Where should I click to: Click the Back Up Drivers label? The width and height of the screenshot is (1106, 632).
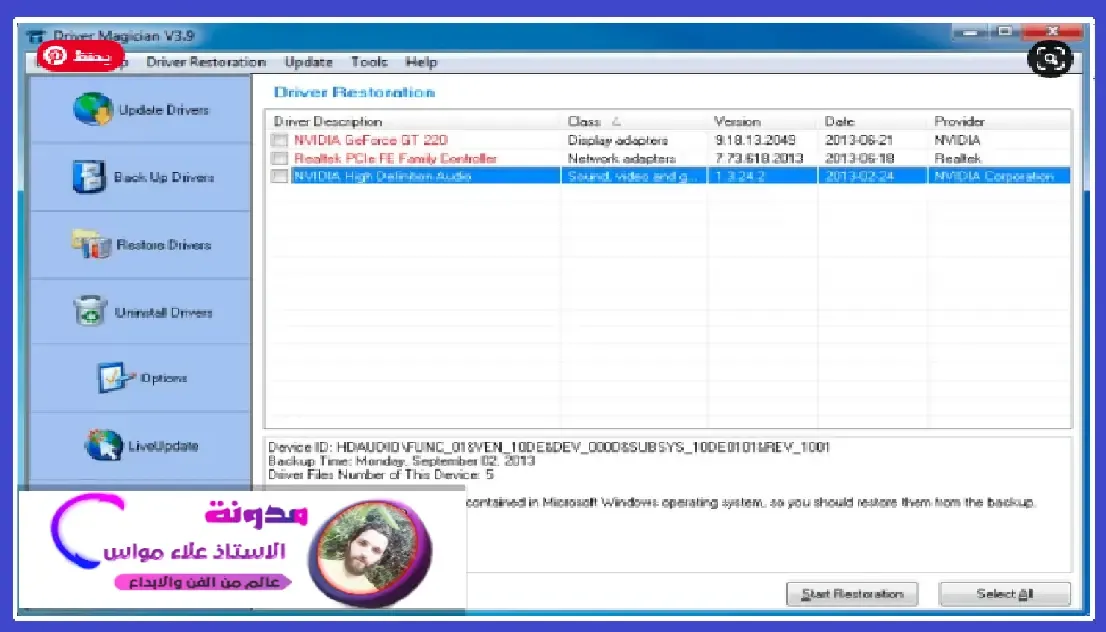point(164,177)
